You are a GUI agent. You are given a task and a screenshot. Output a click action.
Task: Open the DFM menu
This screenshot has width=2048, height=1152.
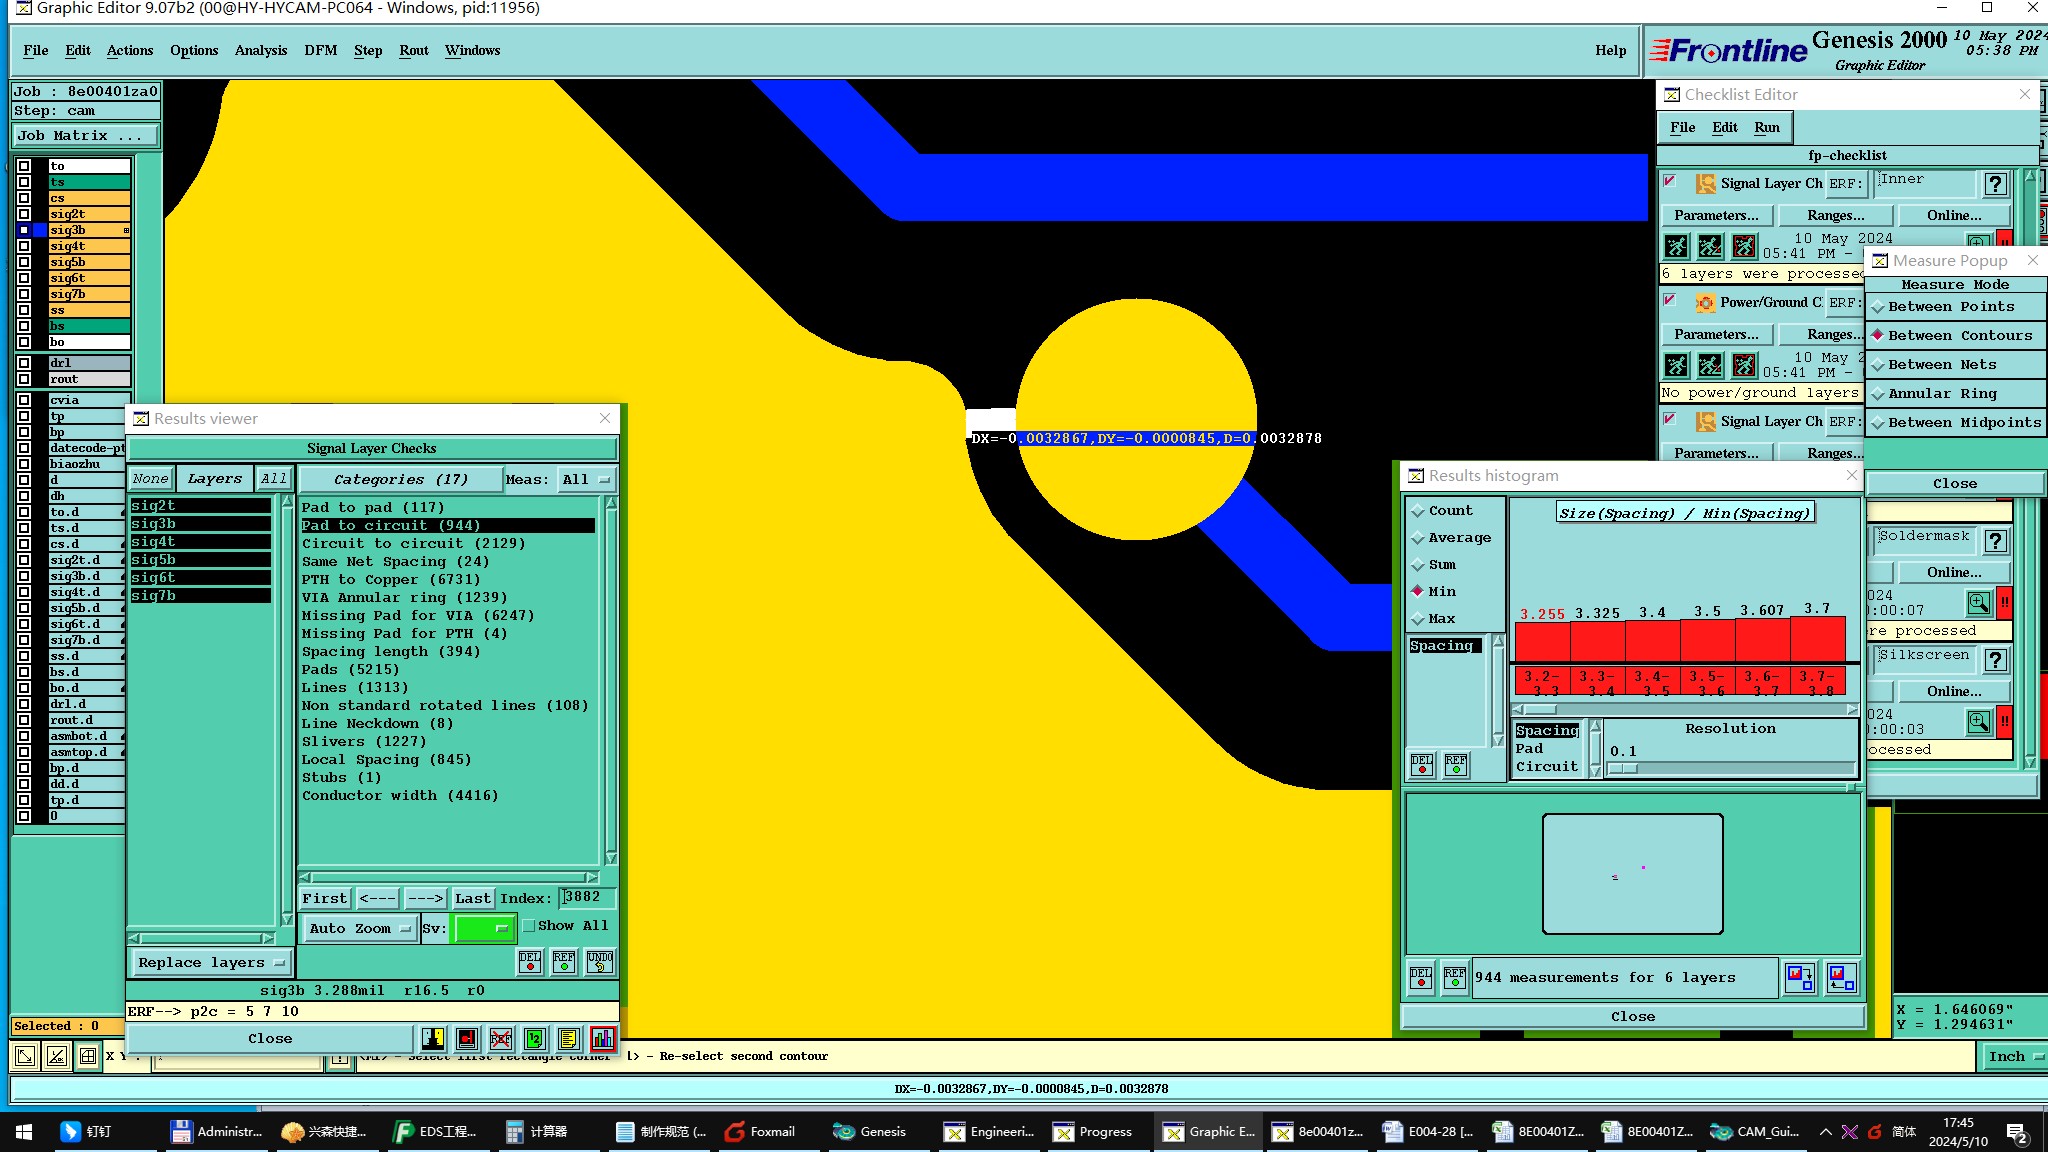click(x=320, y=50)
